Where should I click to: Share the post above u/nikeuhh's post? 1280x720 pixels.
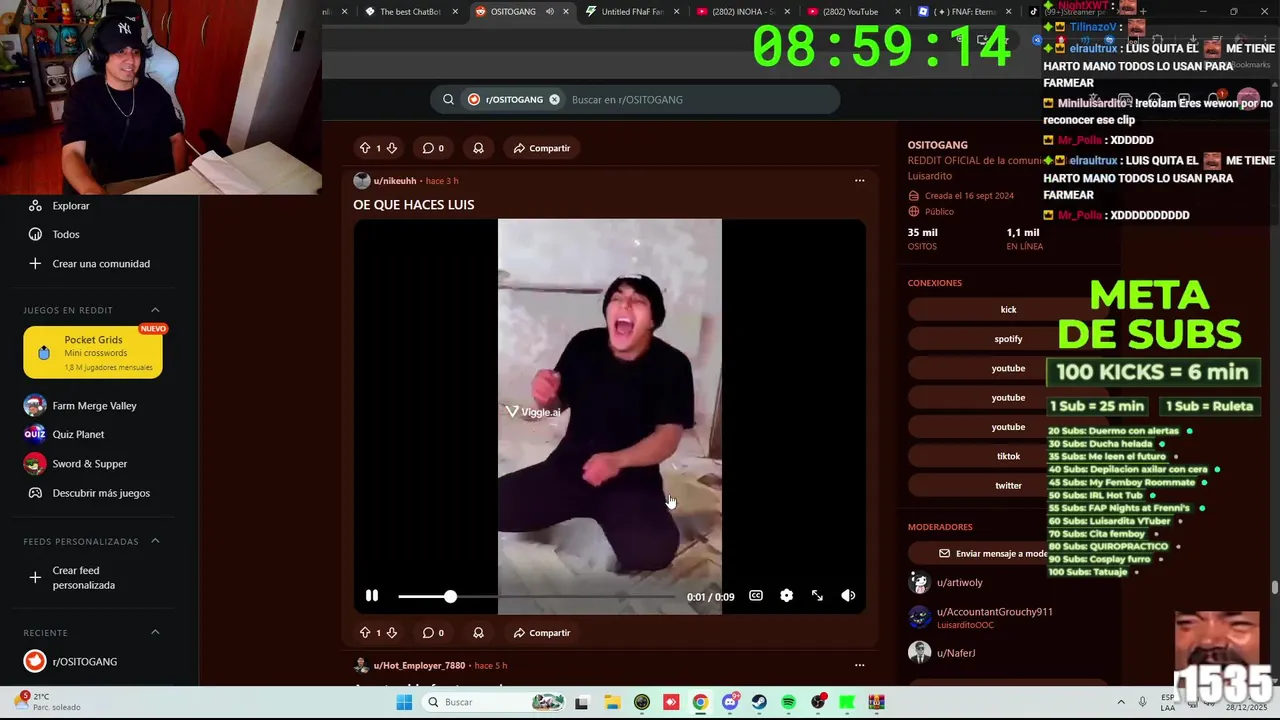click(x=542, y=148)
